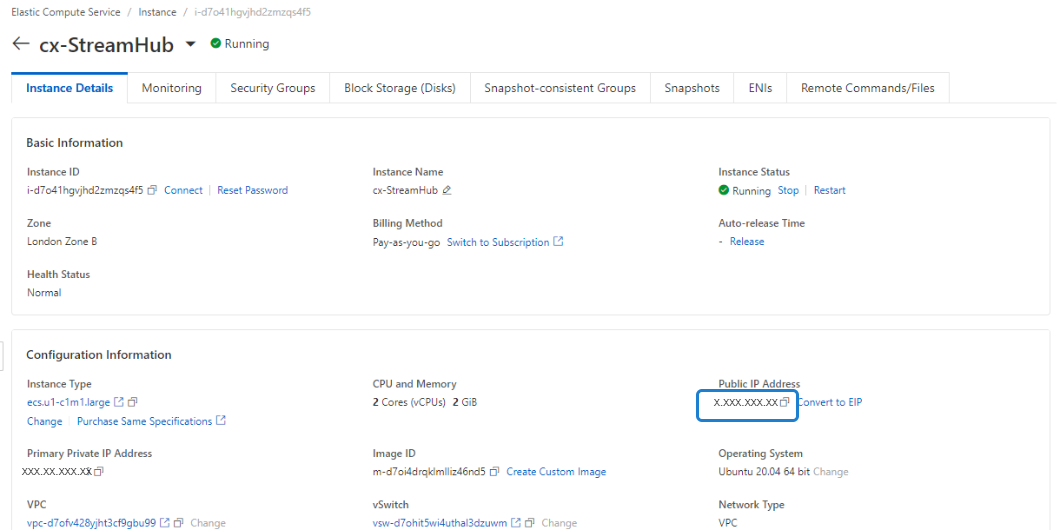Expand the dropdown arrow next to cx-StreamHub
The height and width of the screenshot is (530, 1057).
(191, 45)
